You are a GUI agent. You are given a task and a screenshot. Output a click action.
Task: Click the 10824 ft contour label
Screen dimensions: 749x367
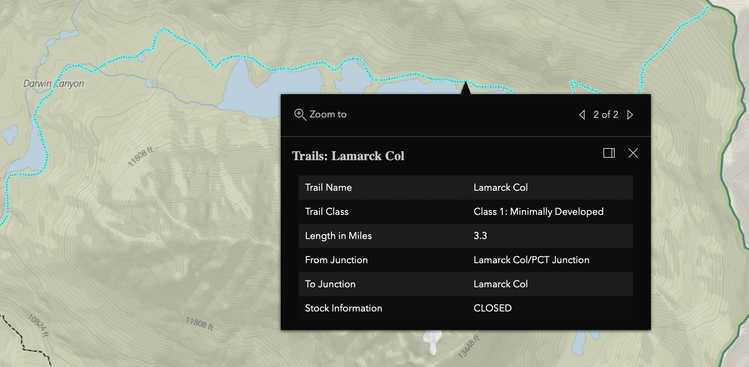[38, 325]
